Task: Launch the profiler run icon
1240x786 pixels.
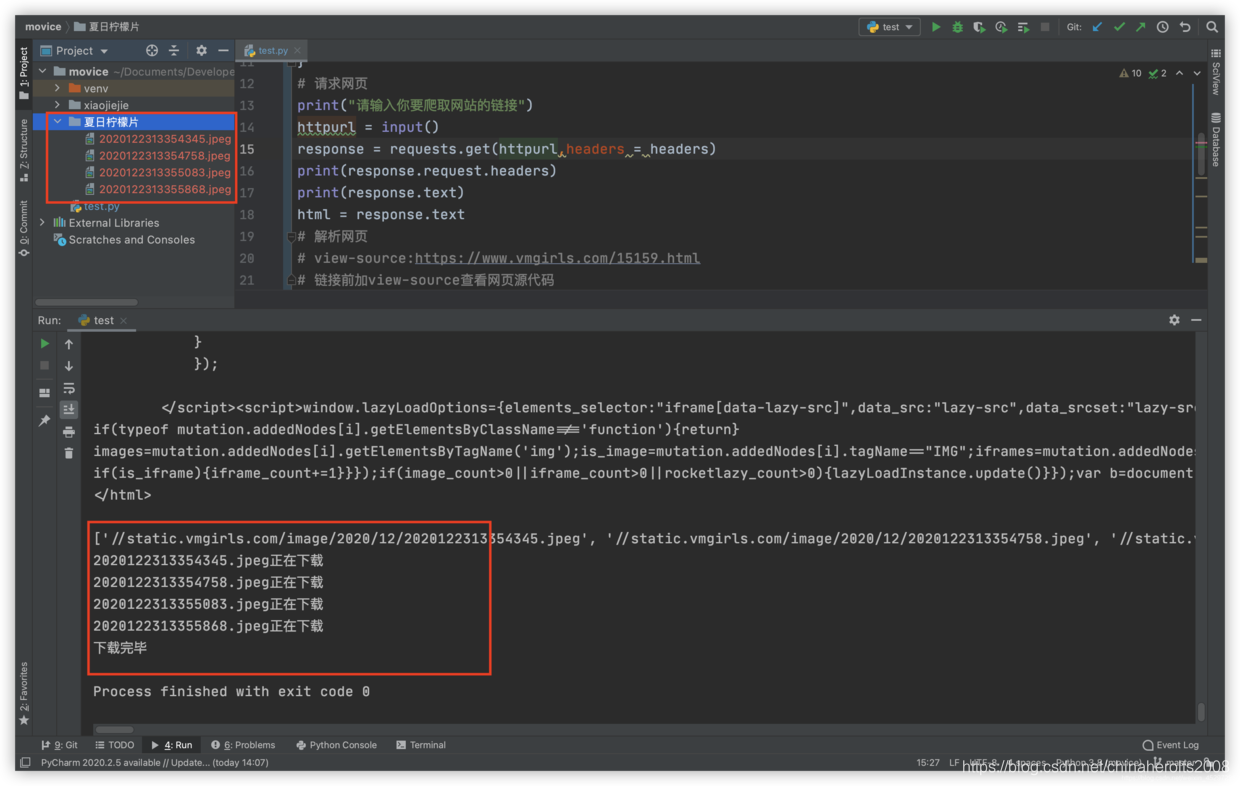Action: (x=1001, y=27)
